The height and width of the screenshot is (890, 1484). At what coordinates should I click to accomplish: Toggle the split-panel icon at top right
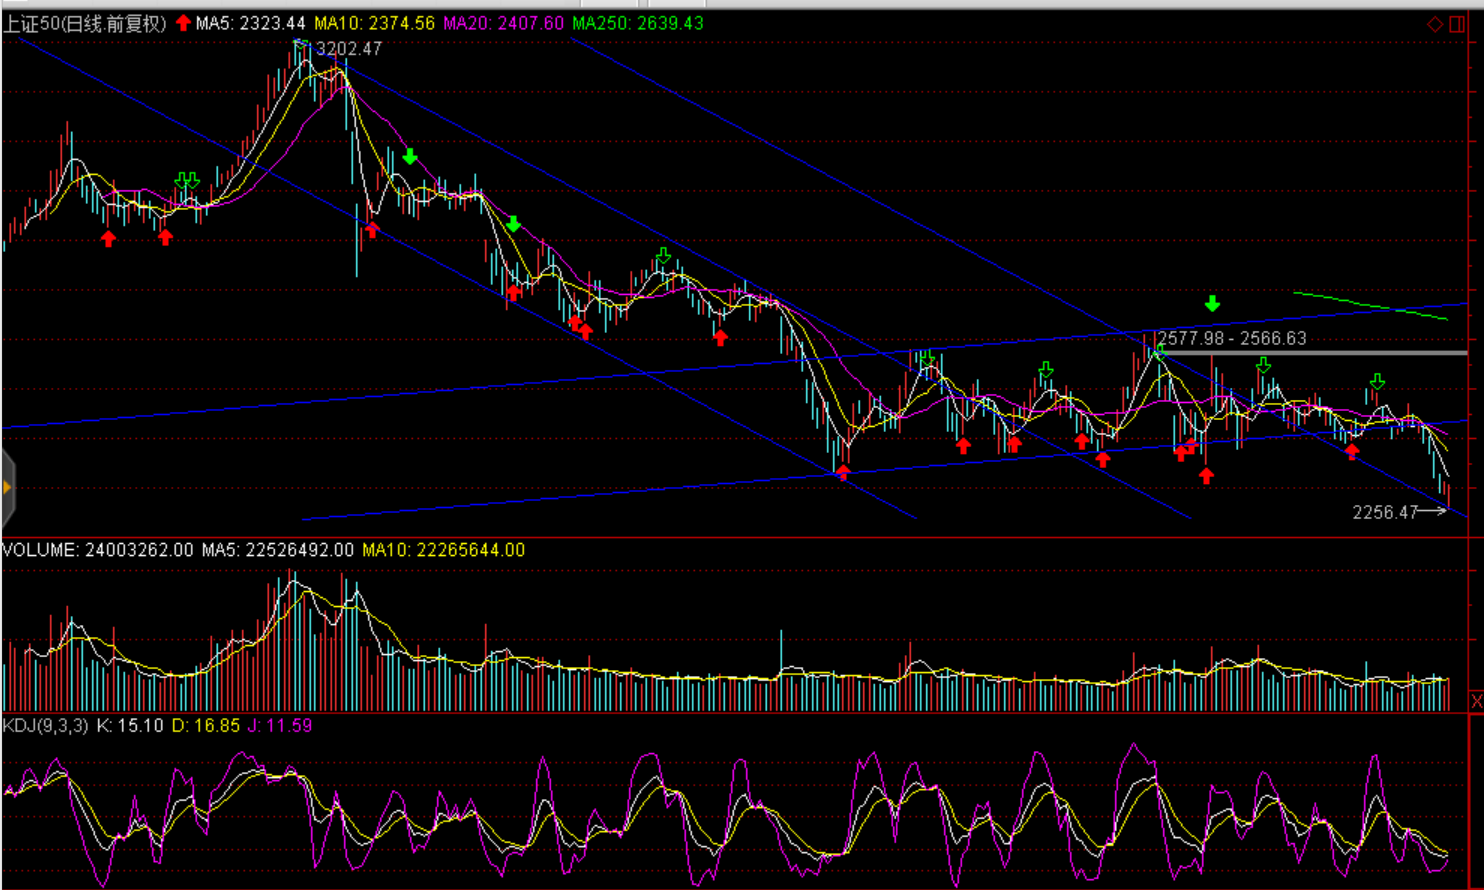pos(1457,24)
